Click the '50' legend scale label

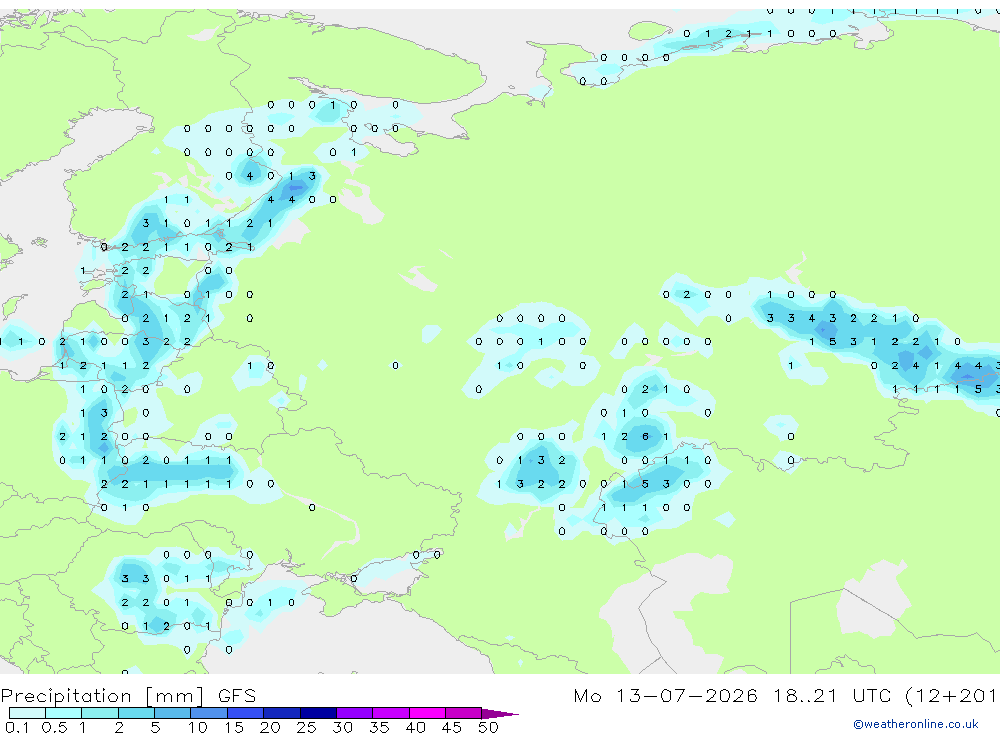click(x=489, y=727)
